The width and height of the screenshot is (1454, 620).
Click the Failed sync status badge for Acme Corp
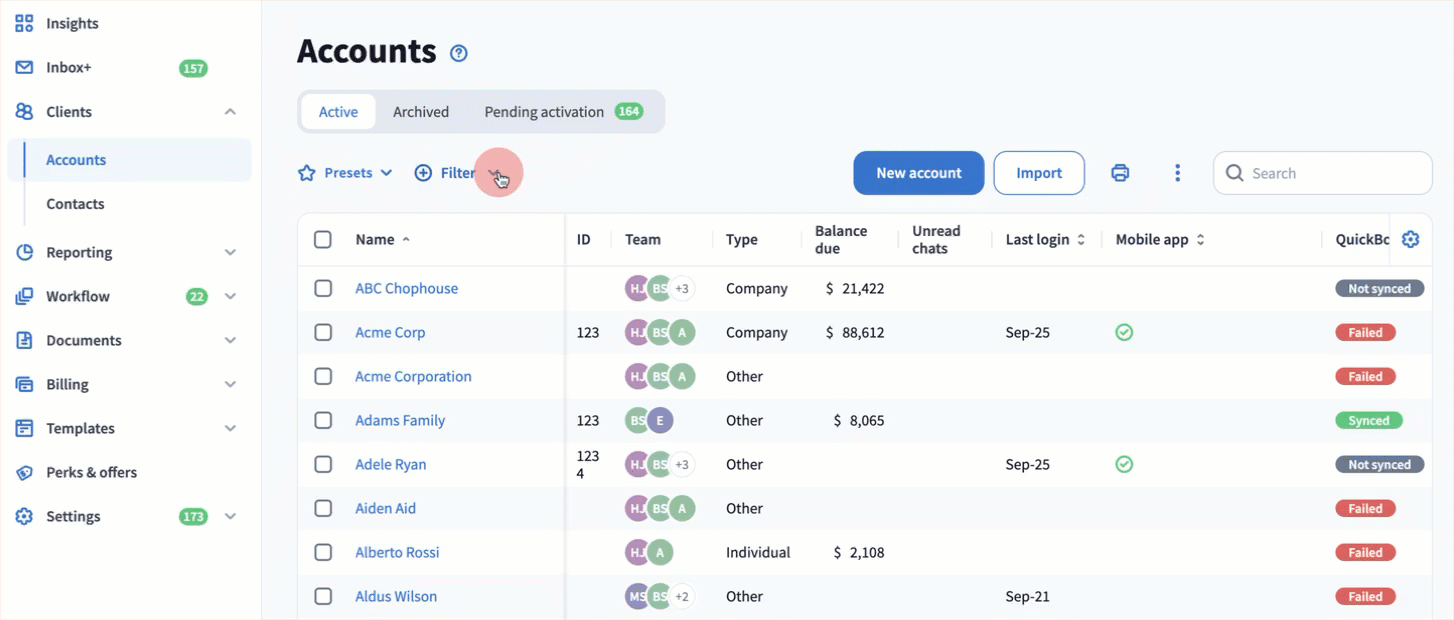[x=1364, y=332]
